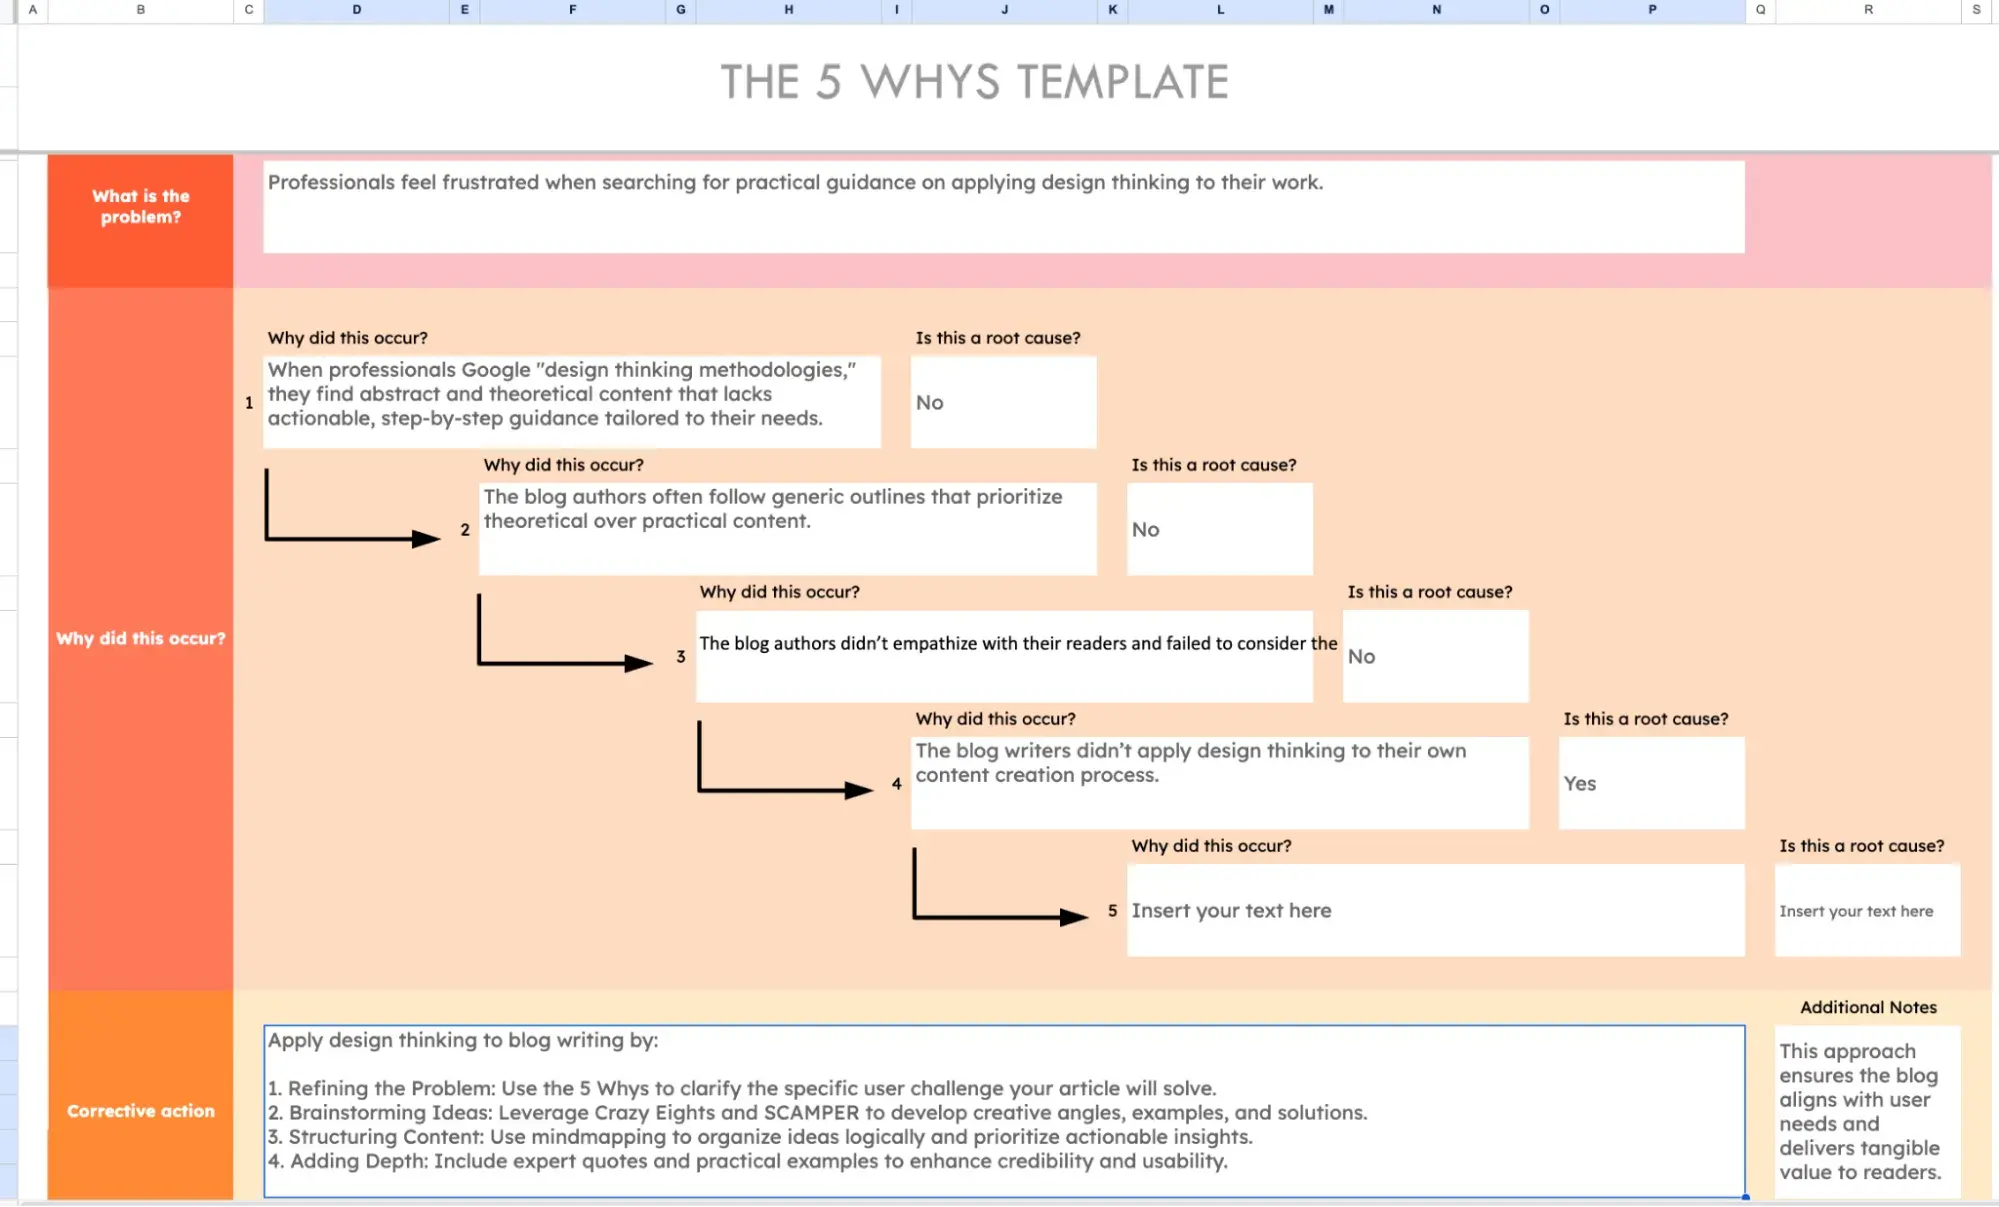
Task: Select the problem statement cell about frustrated professionals
Action: 1004,206
